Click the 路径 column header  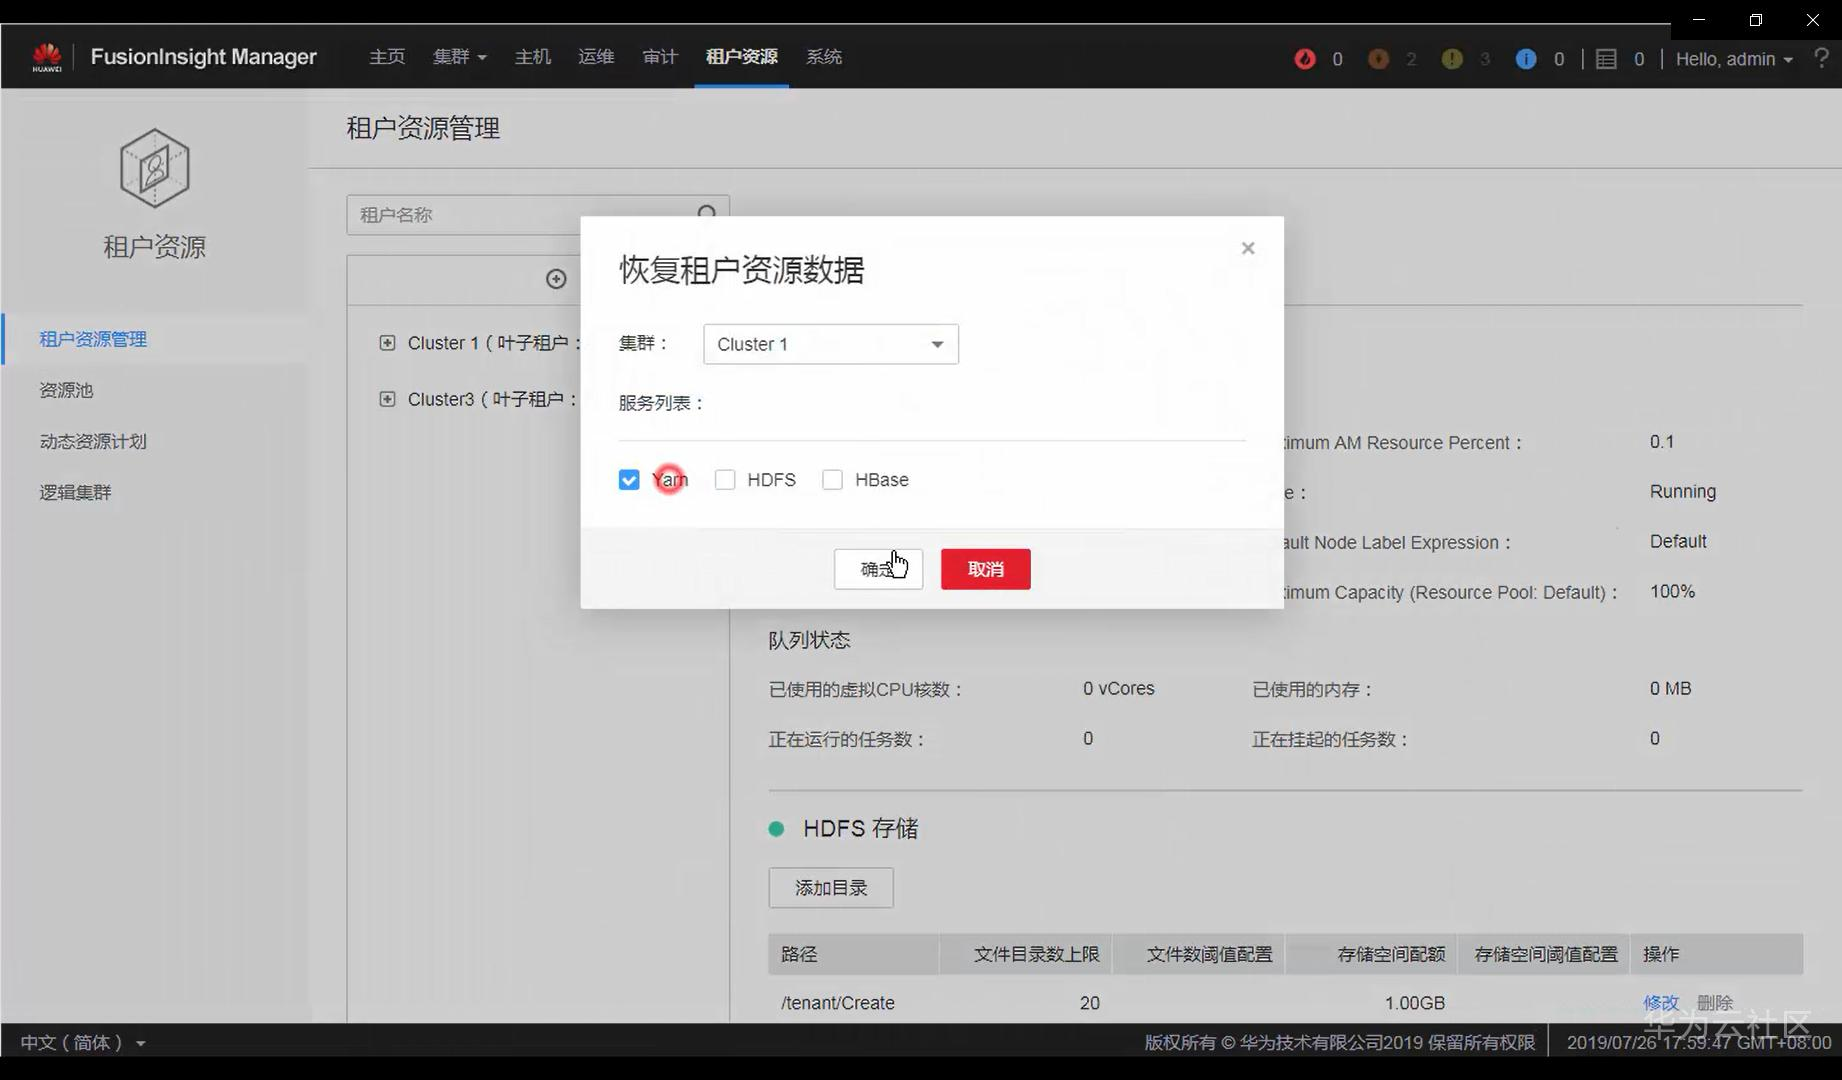pos(799,954)
